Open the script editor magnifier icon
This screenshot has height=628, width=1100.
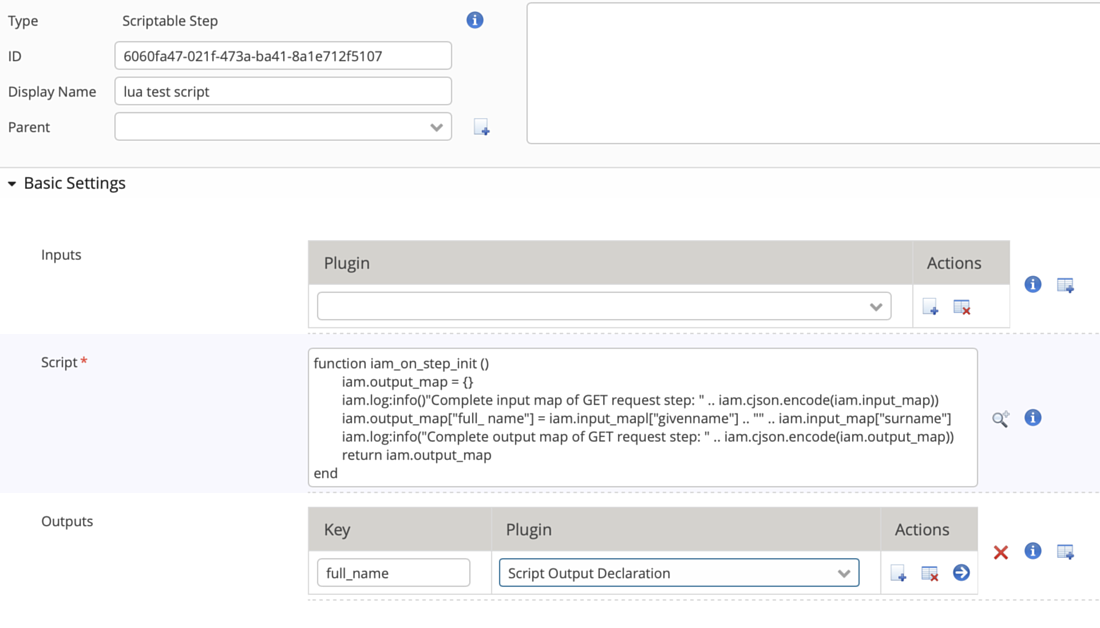pyautogui.click(x=1000, y=419)
